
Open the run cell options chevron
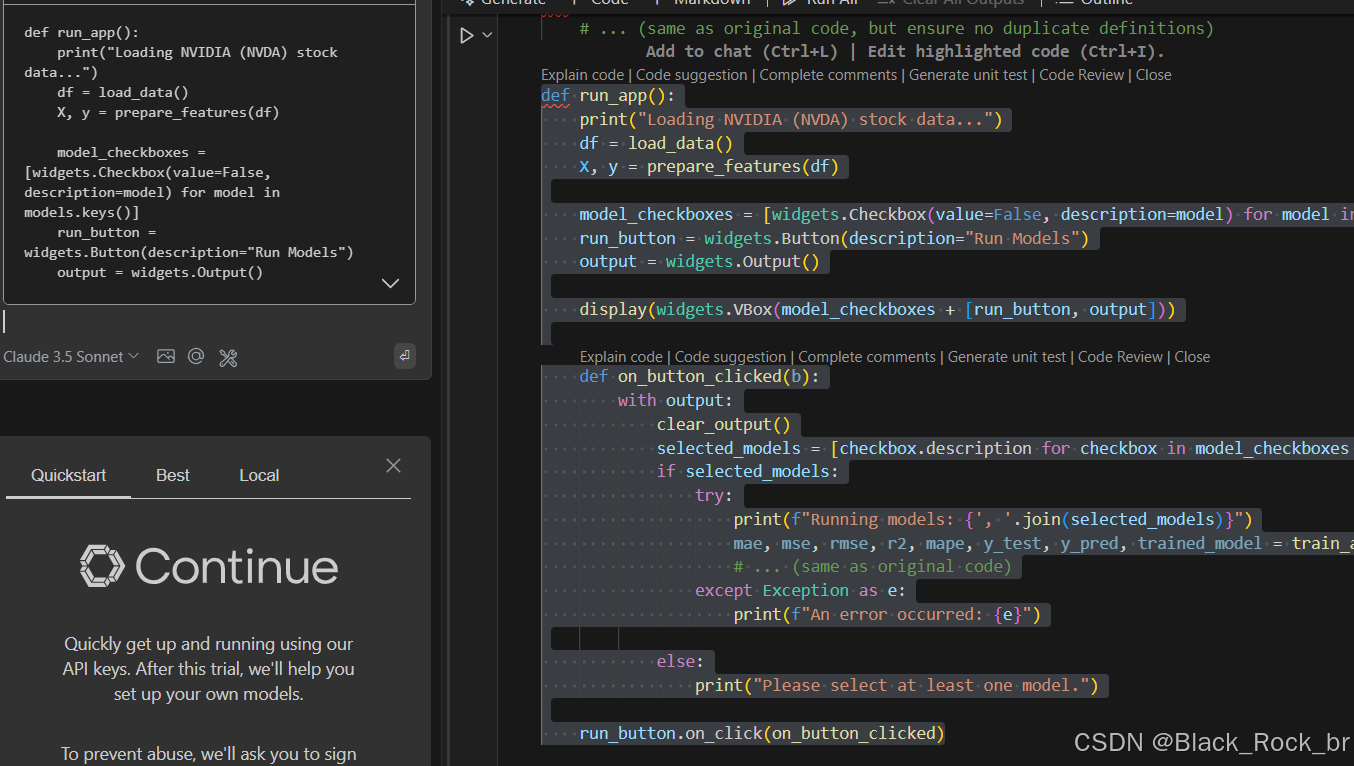[x=487, y=34]
